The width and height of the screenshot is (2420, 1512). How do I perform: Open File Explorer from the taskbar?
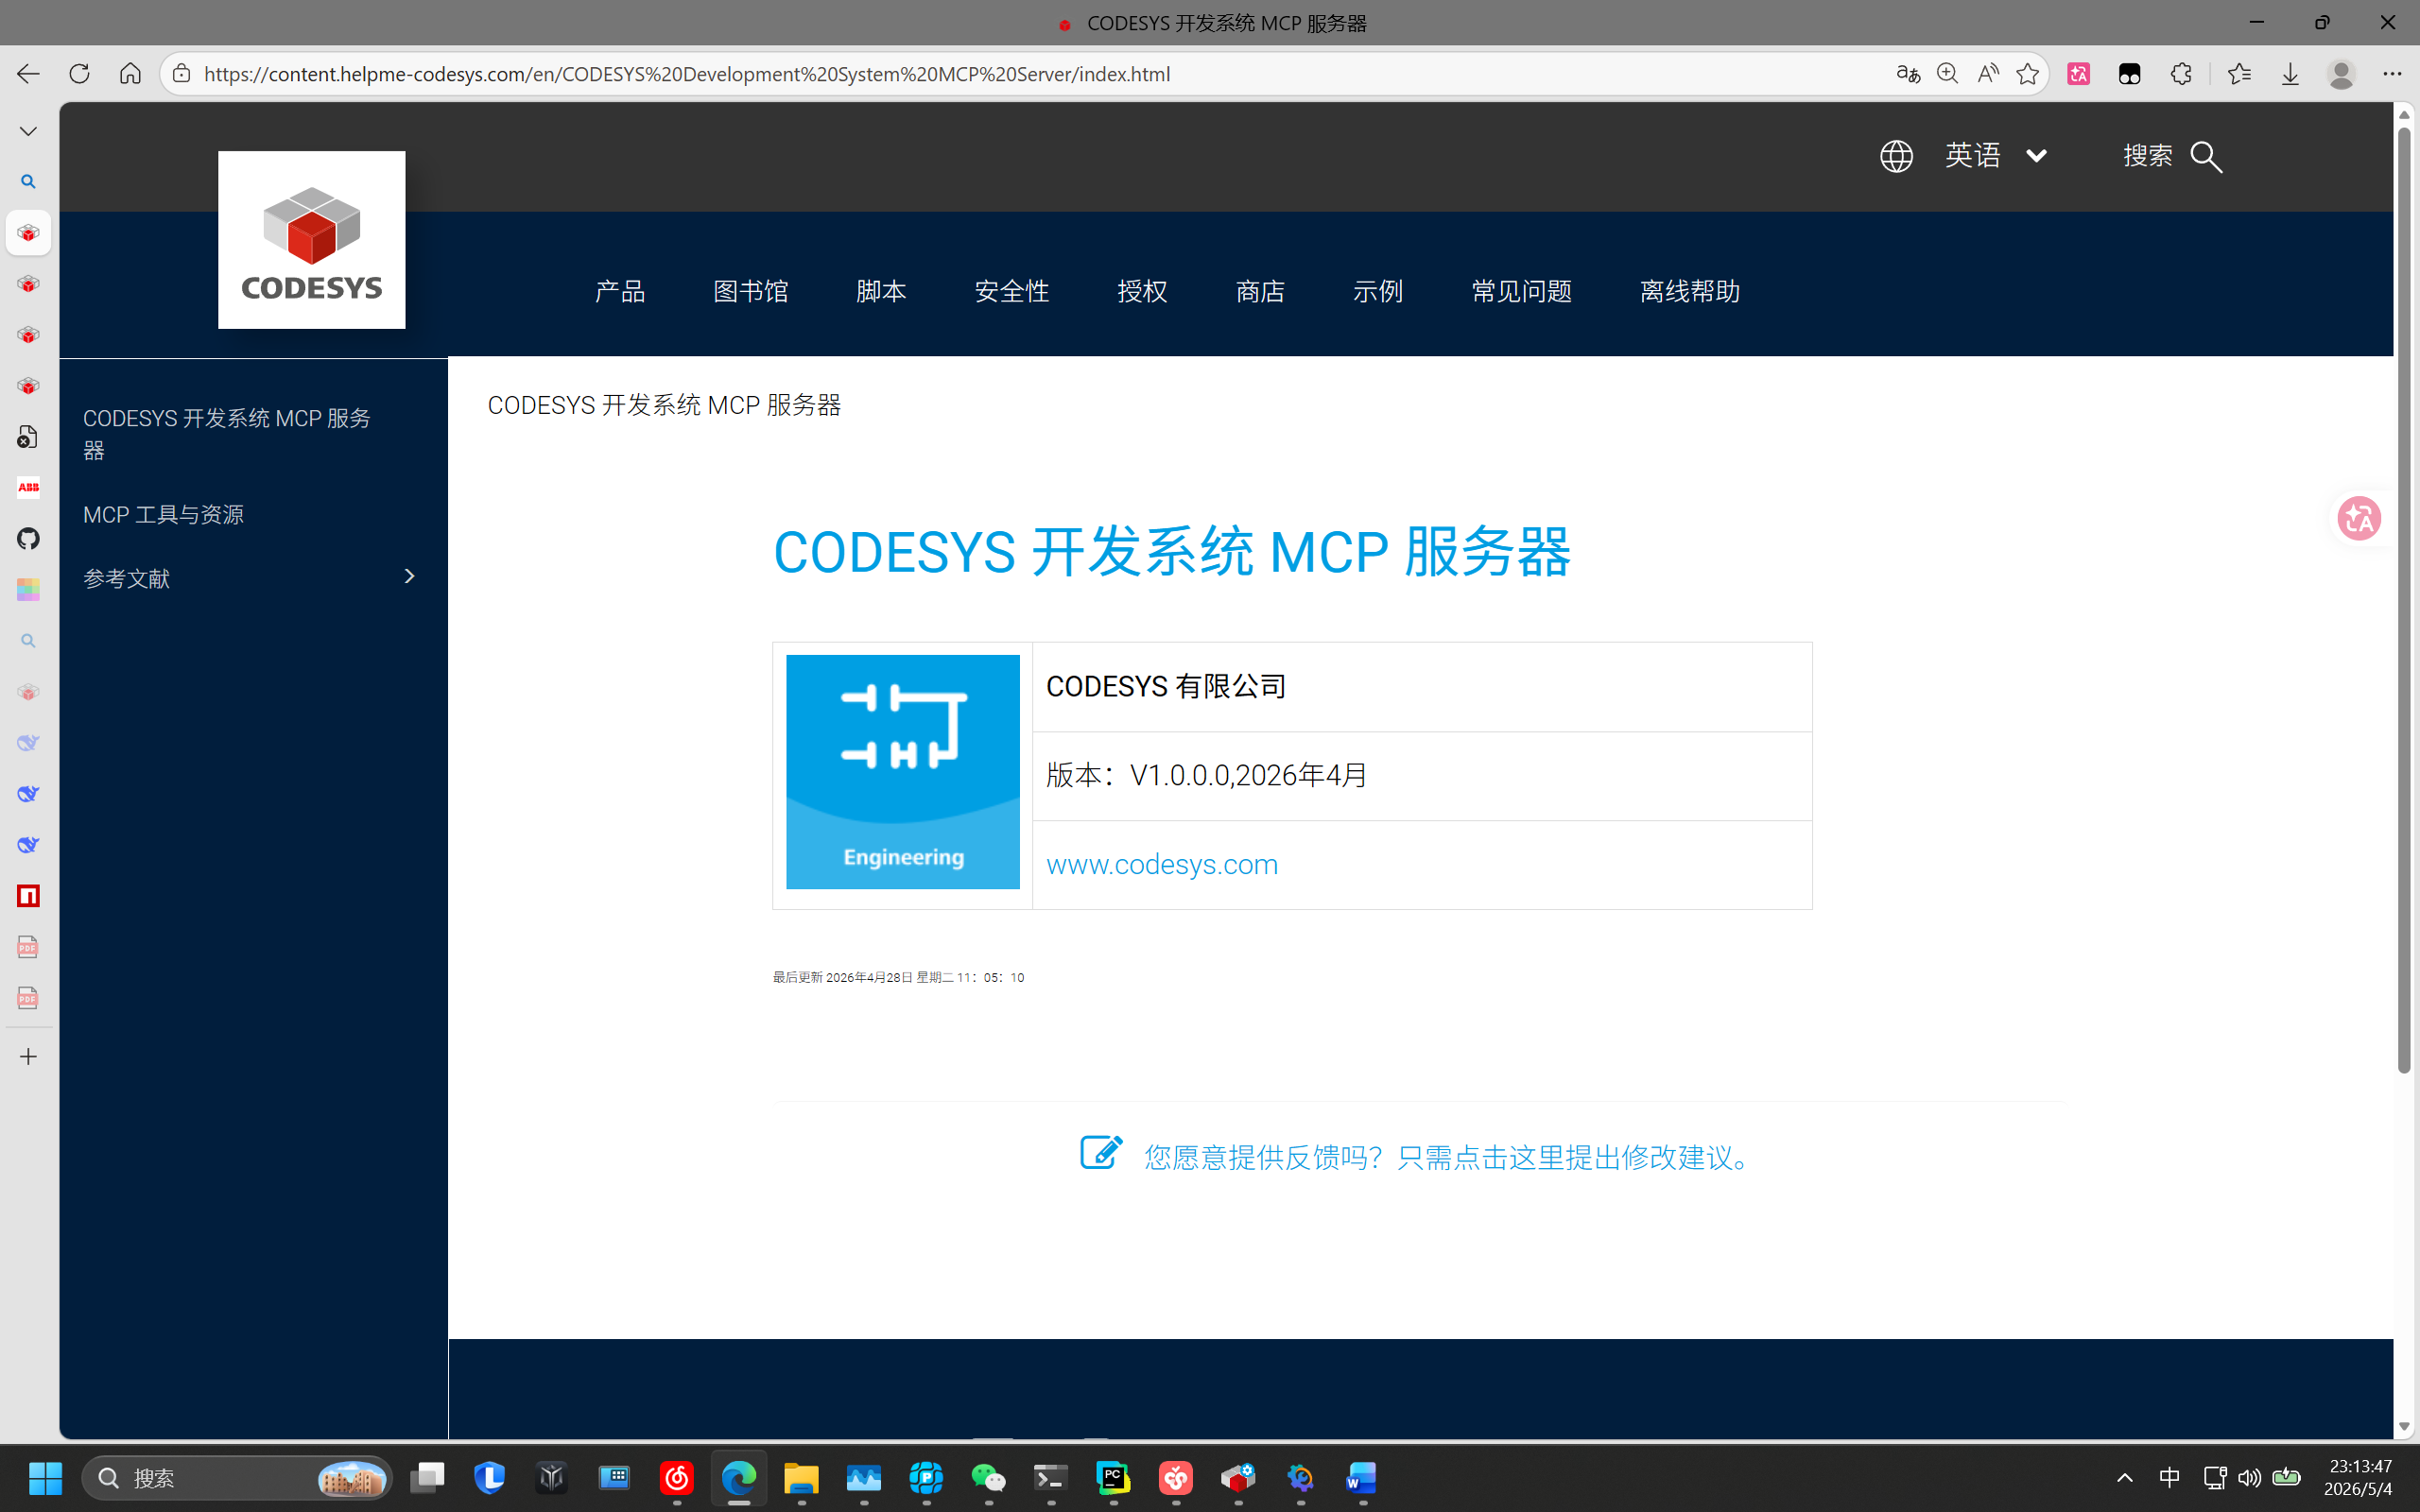(801, 1478)
